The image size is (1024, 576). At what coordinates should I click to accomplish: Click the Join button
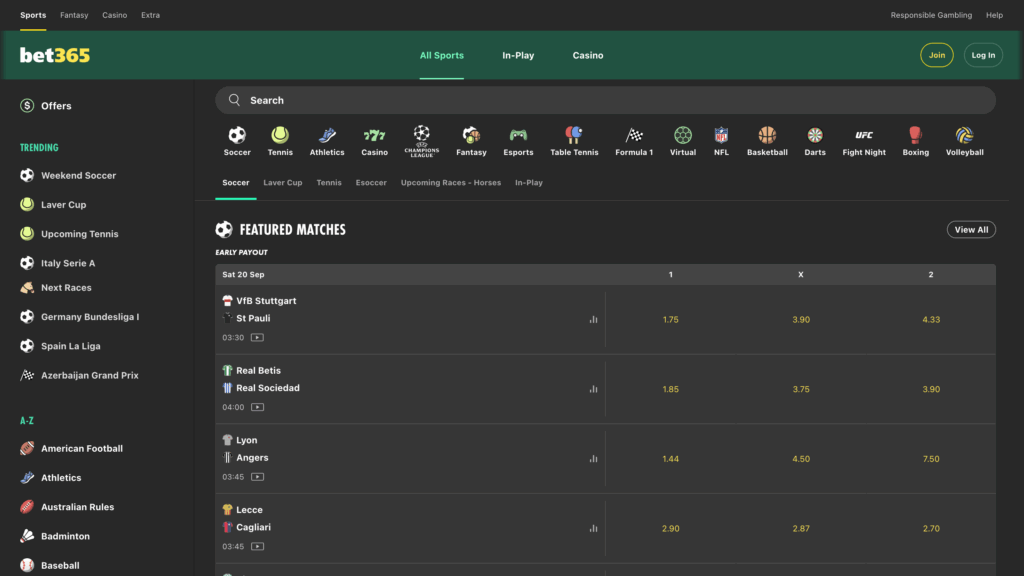(x=936, y=55)
